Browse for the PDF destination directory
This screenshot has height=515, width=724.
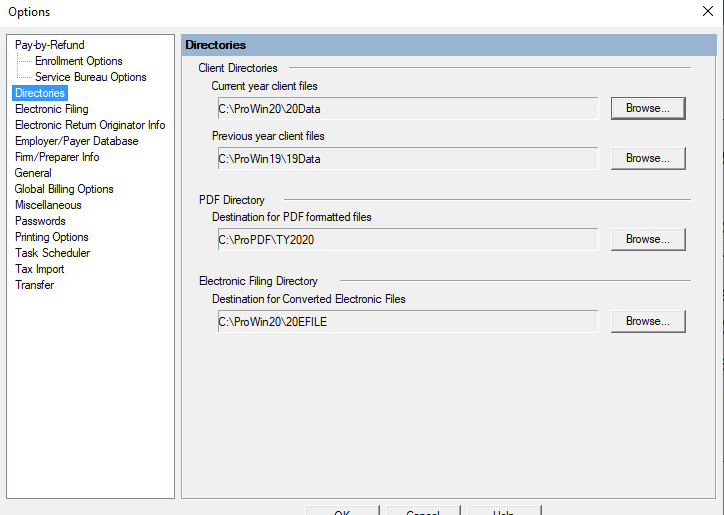pos(648,239)
